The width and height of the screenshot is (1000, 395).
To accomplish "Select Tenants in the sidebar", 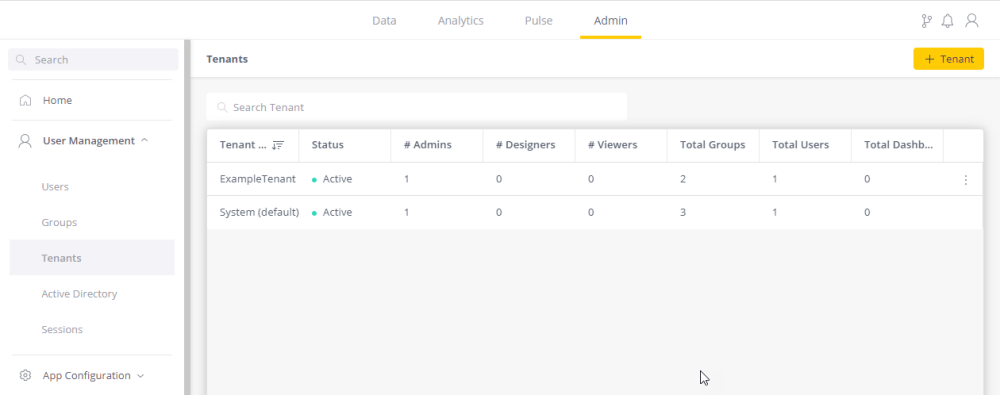I will 92,258.
